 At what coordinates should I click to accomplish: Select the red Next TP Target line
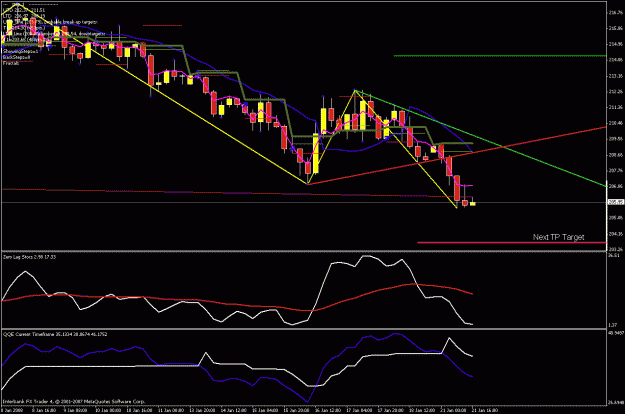[x=512, y=243]
